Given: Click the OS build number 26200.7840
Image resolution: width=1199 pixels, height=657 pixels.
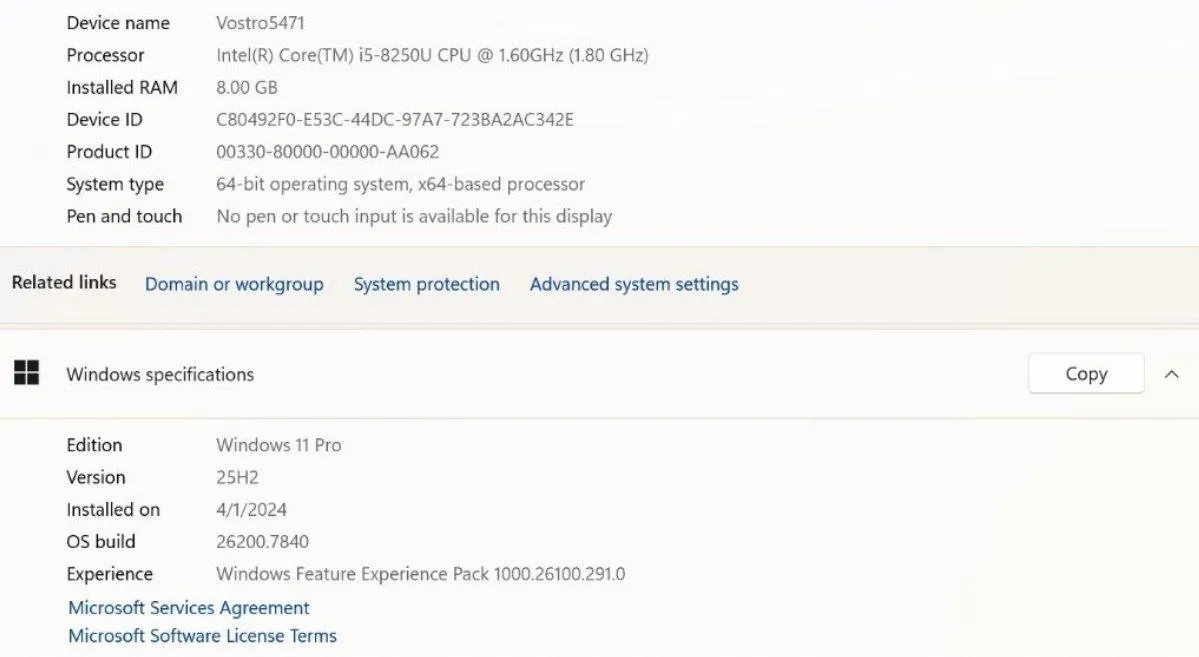Looking at the screenshot, I should pyautogui.click(x=262, y=542).
